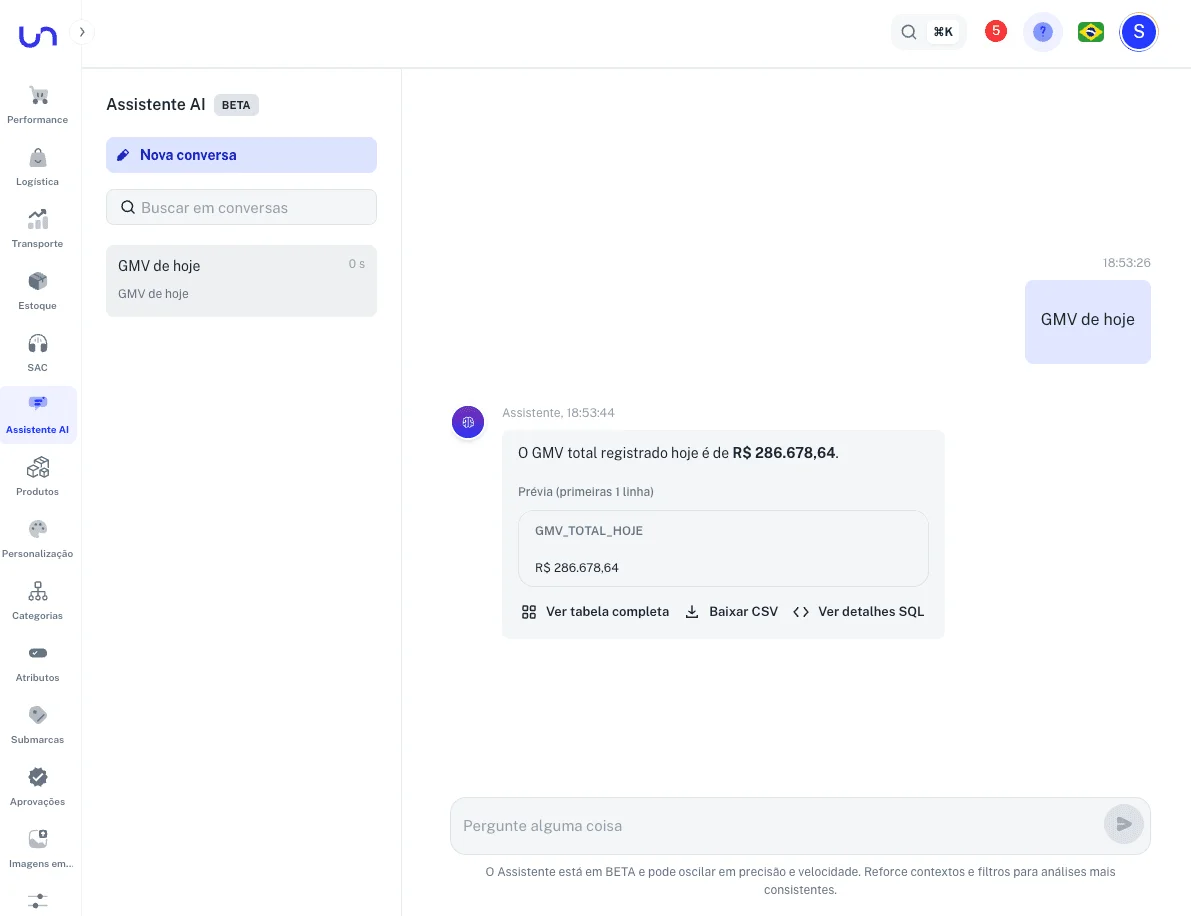This screenshot has width=1191, height=916.
Task: Click the red notifications badge
Action: (995, 31)
